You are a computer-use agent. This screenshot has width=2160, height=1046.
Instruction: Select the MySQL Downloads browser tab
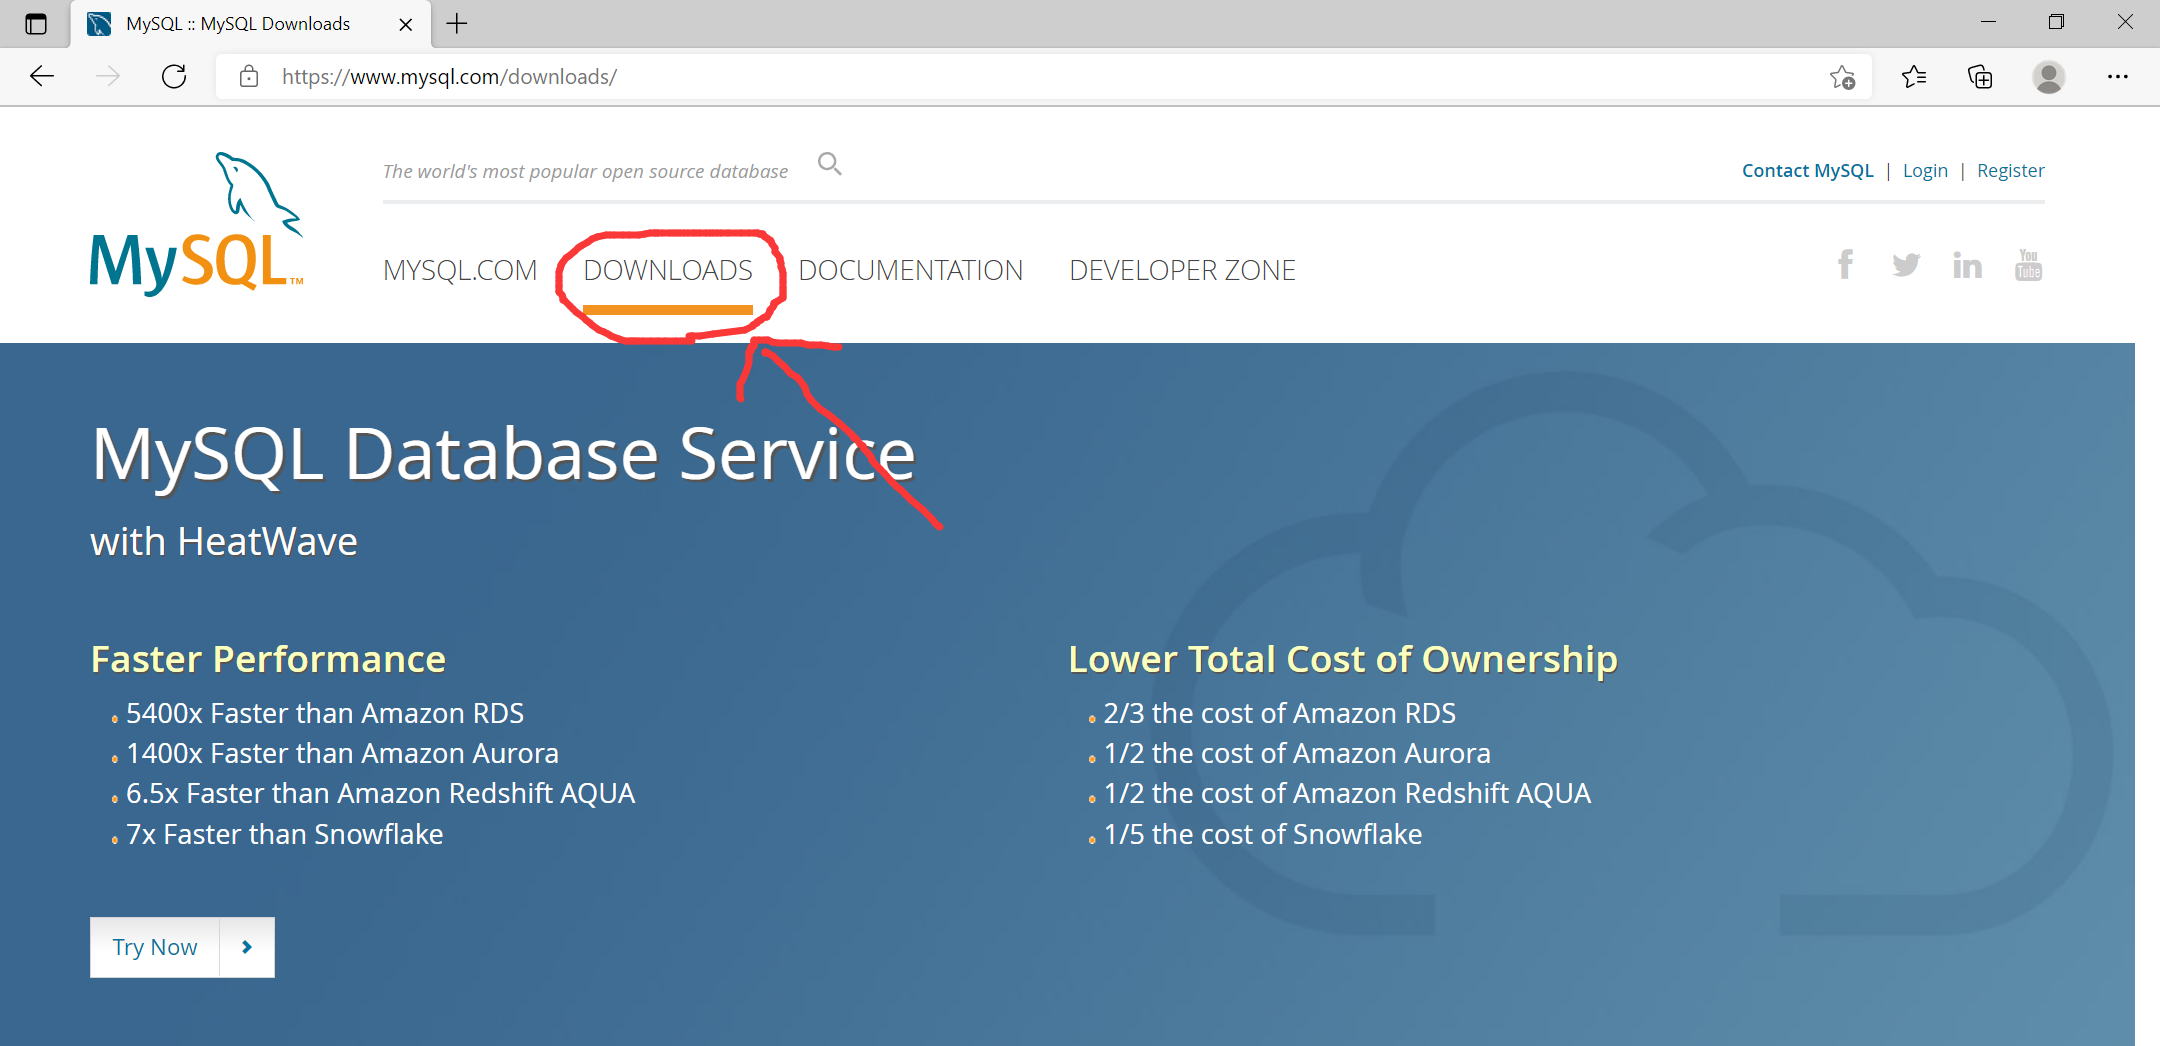pyautogui.click(x=250, y=24)
